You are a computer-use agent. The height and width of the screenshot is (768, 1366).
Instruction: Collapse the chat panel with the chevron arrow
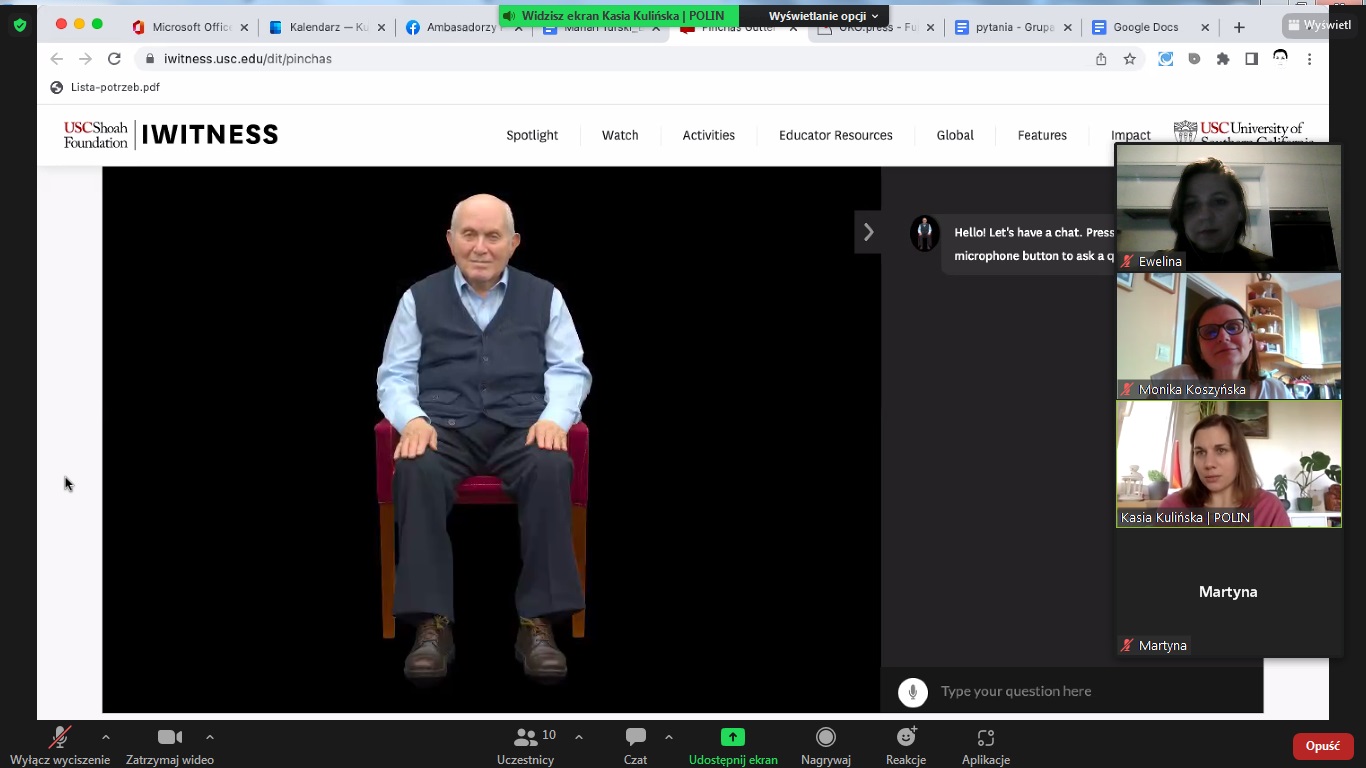tap(868, 232)
